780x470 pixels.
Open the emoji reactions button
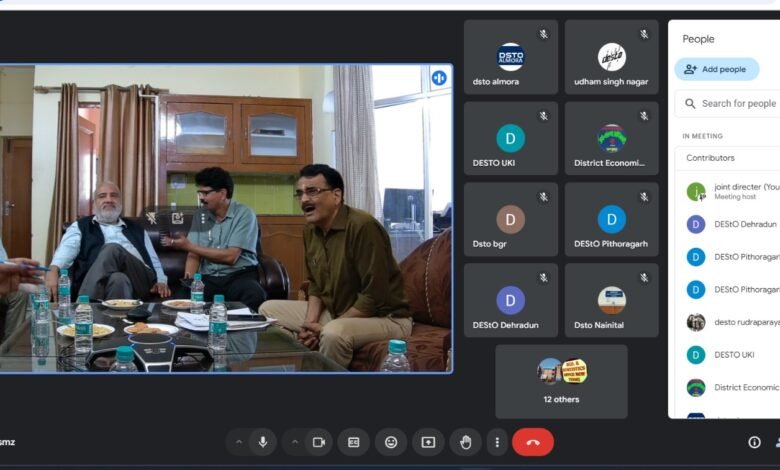tap(391, 442)
